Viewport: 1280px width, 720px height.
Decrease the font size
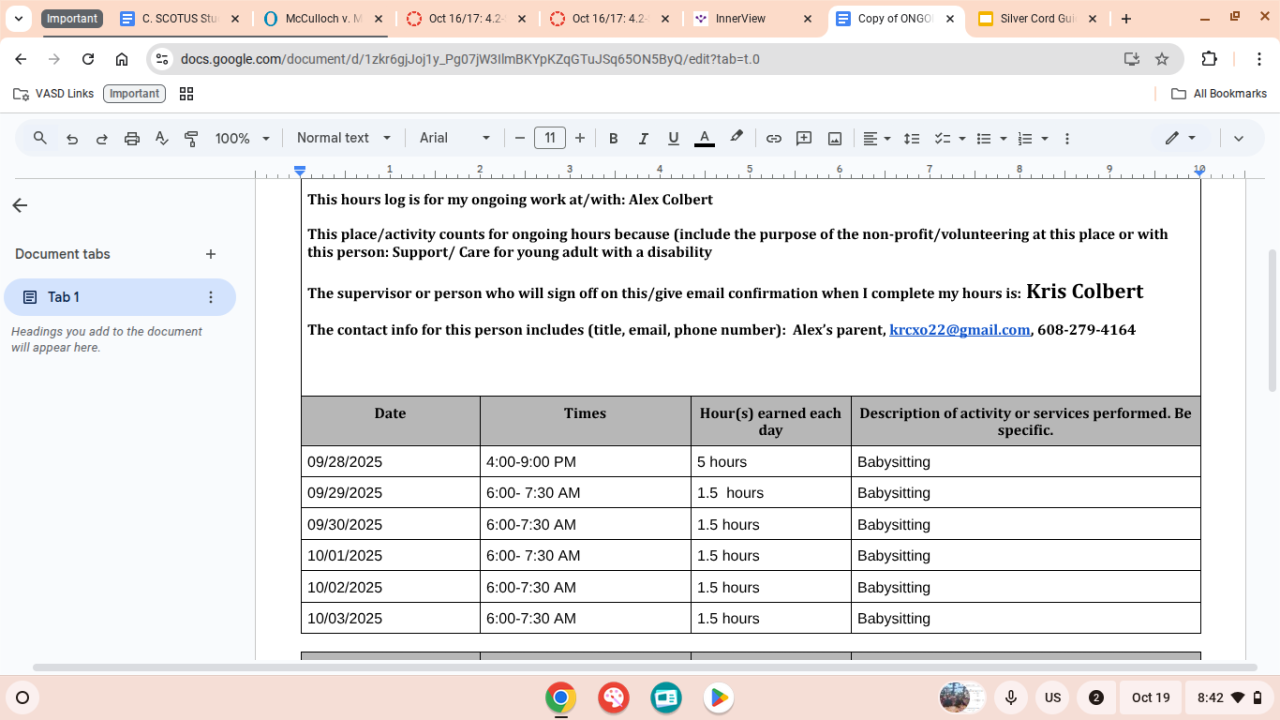520,138
